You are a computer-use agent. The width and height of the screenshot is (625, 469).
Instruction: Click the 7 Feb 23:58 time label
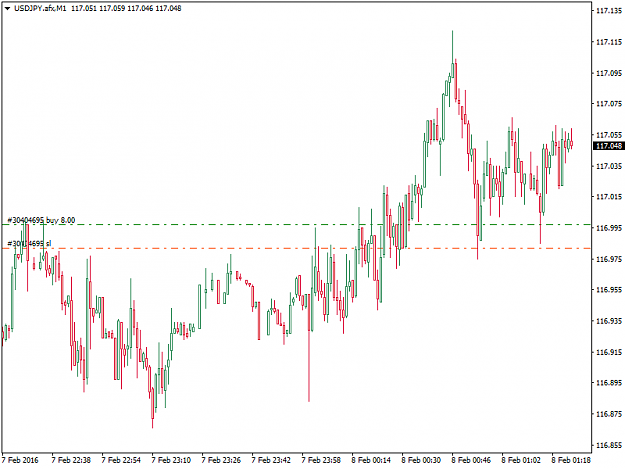tap(321, 460)
